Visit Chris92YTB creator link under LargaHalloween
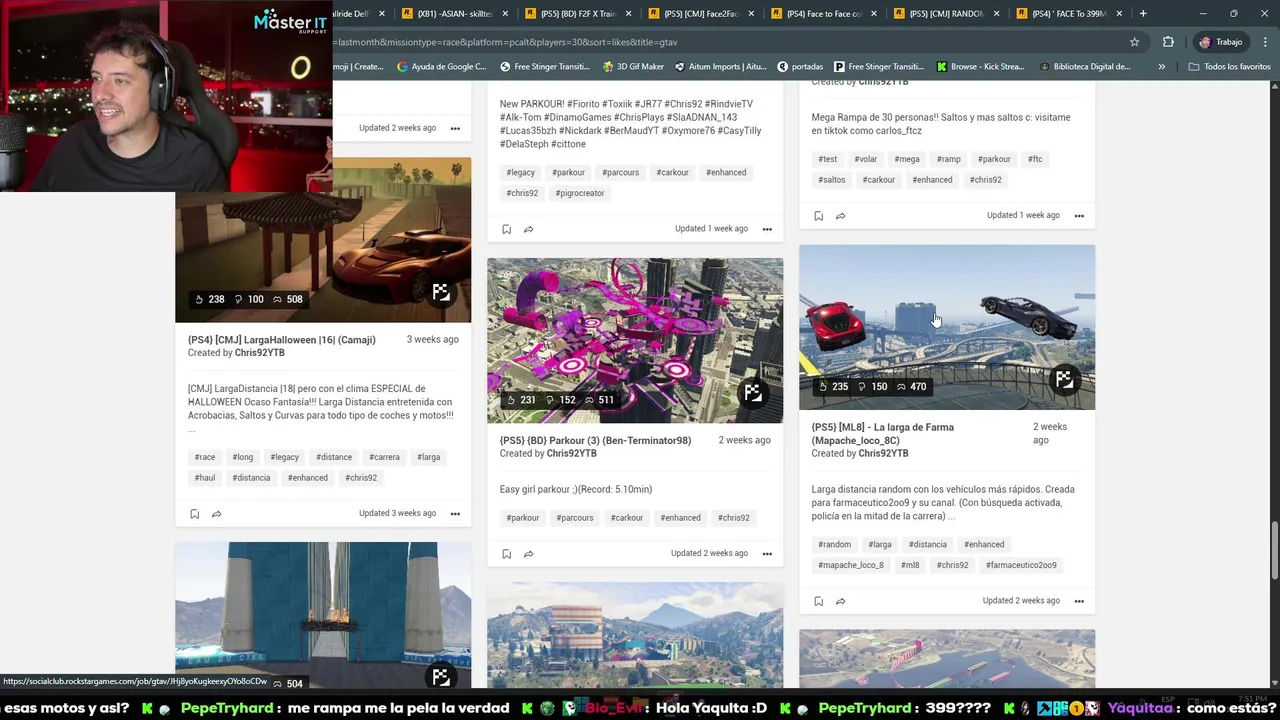 [259, 353]
